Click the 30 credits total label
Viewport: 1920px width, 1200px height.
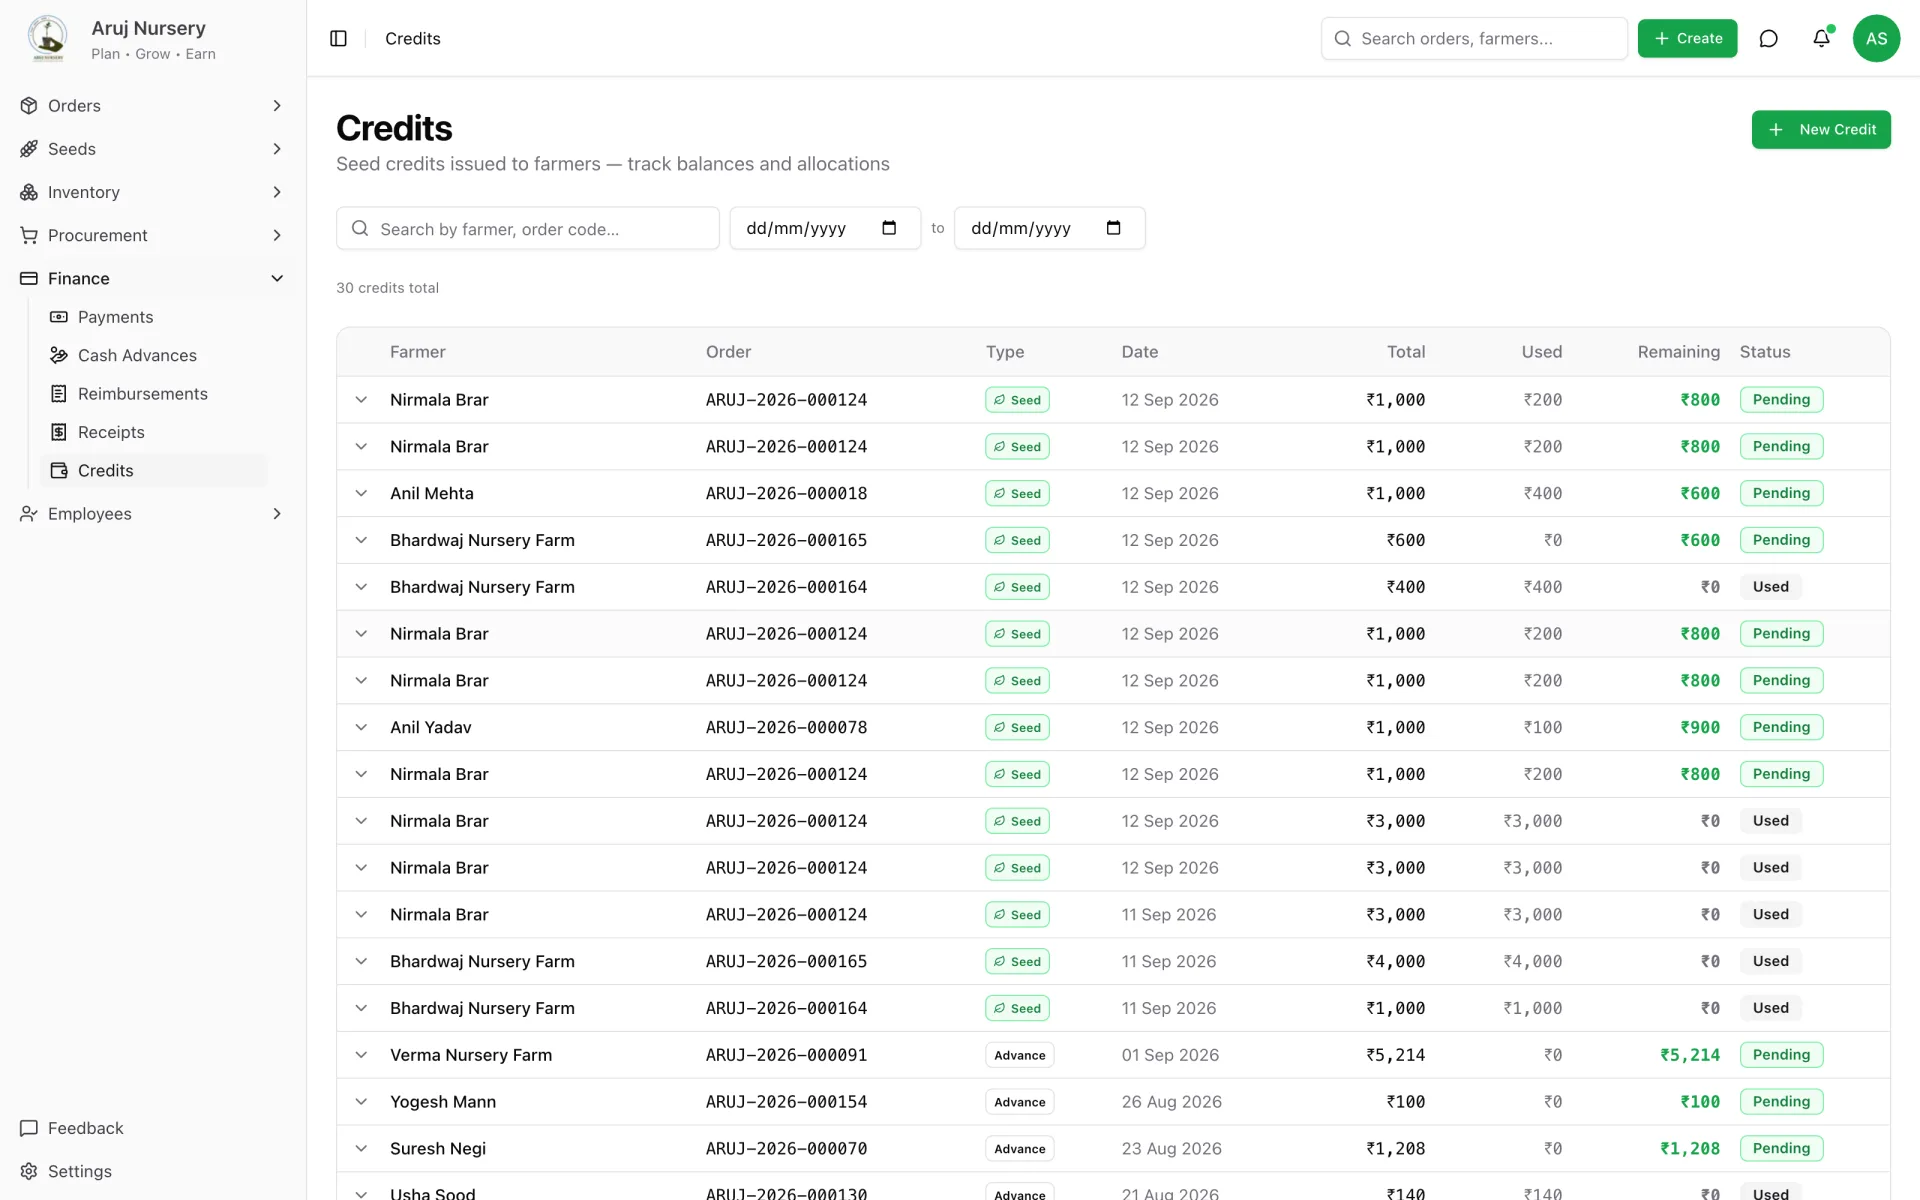(387, 288)
